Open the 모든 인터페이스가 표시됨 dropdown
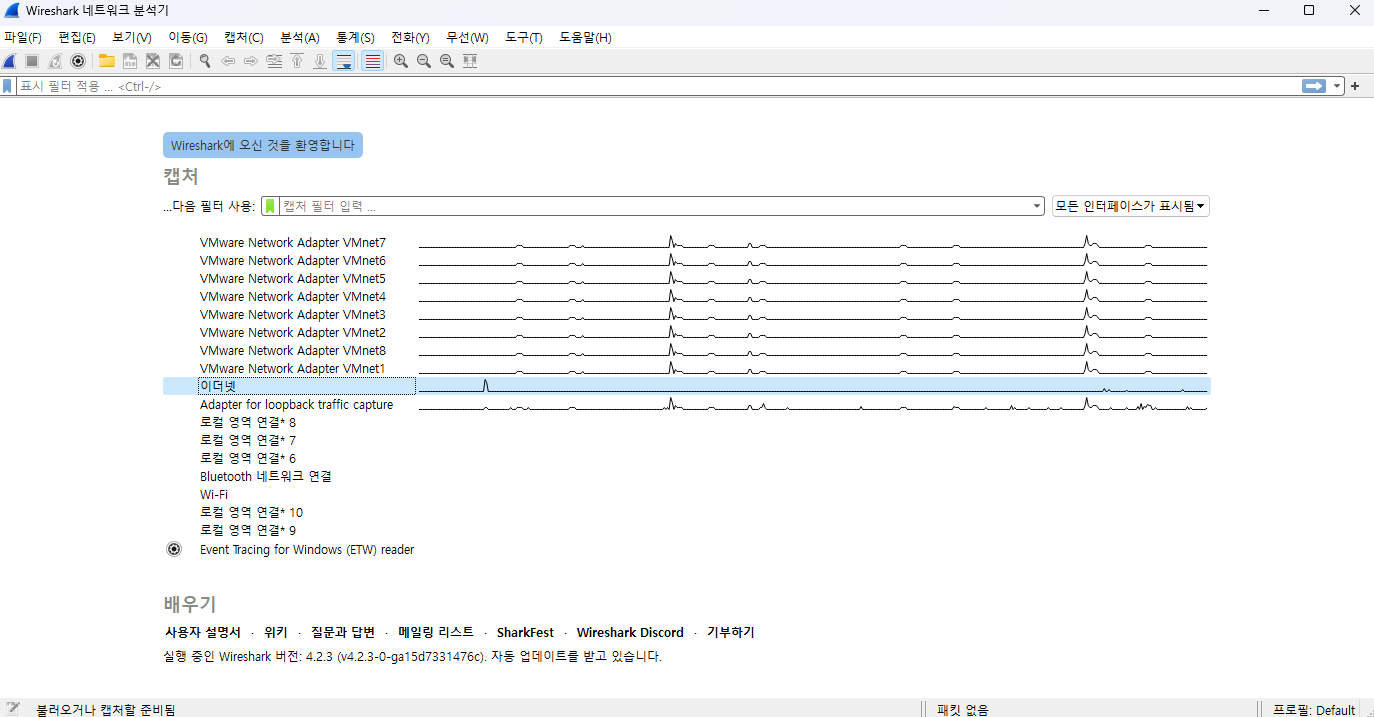This screenshot has height=717, width=1374. pyautogui.click(x=1131, y=206)
